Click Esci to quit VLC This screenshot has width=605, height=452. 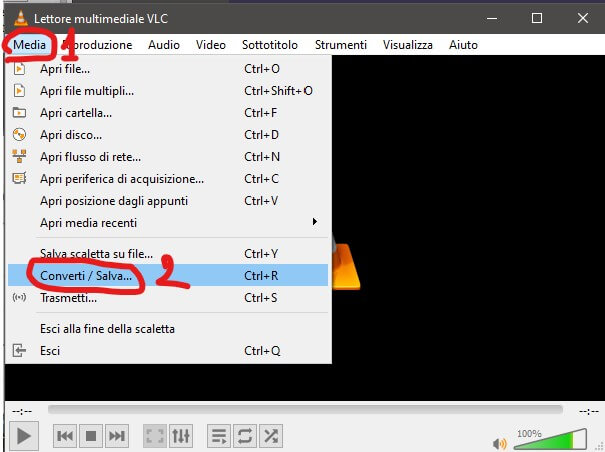pyautogui.click(x=50, y=351)
